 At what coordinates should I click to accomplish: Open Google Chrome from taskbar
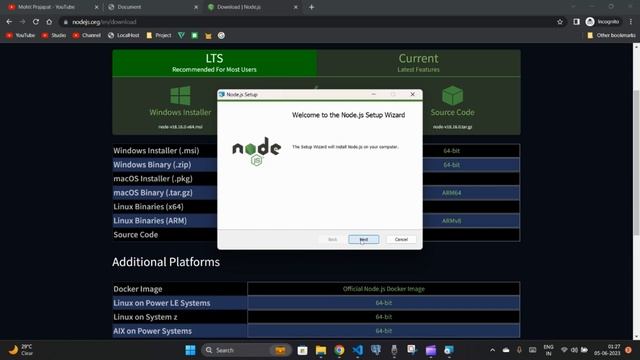click(x=339, y=350)
